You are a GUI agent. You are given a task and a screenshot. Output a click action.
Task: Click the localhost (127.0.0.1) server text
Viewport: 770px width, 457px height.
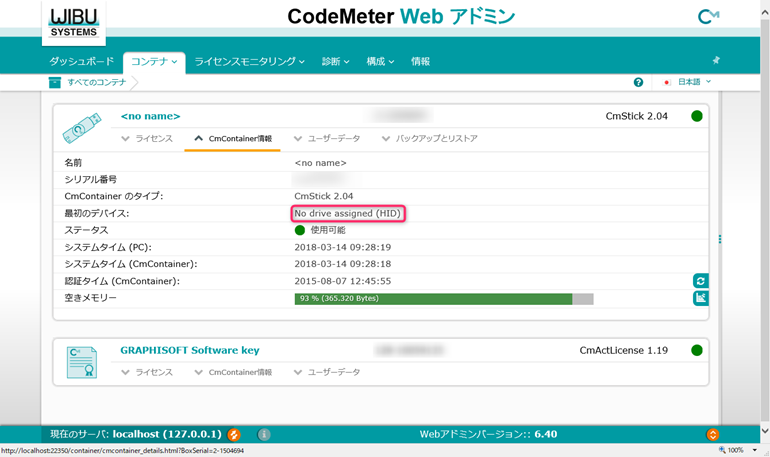(x=167, y=434)
